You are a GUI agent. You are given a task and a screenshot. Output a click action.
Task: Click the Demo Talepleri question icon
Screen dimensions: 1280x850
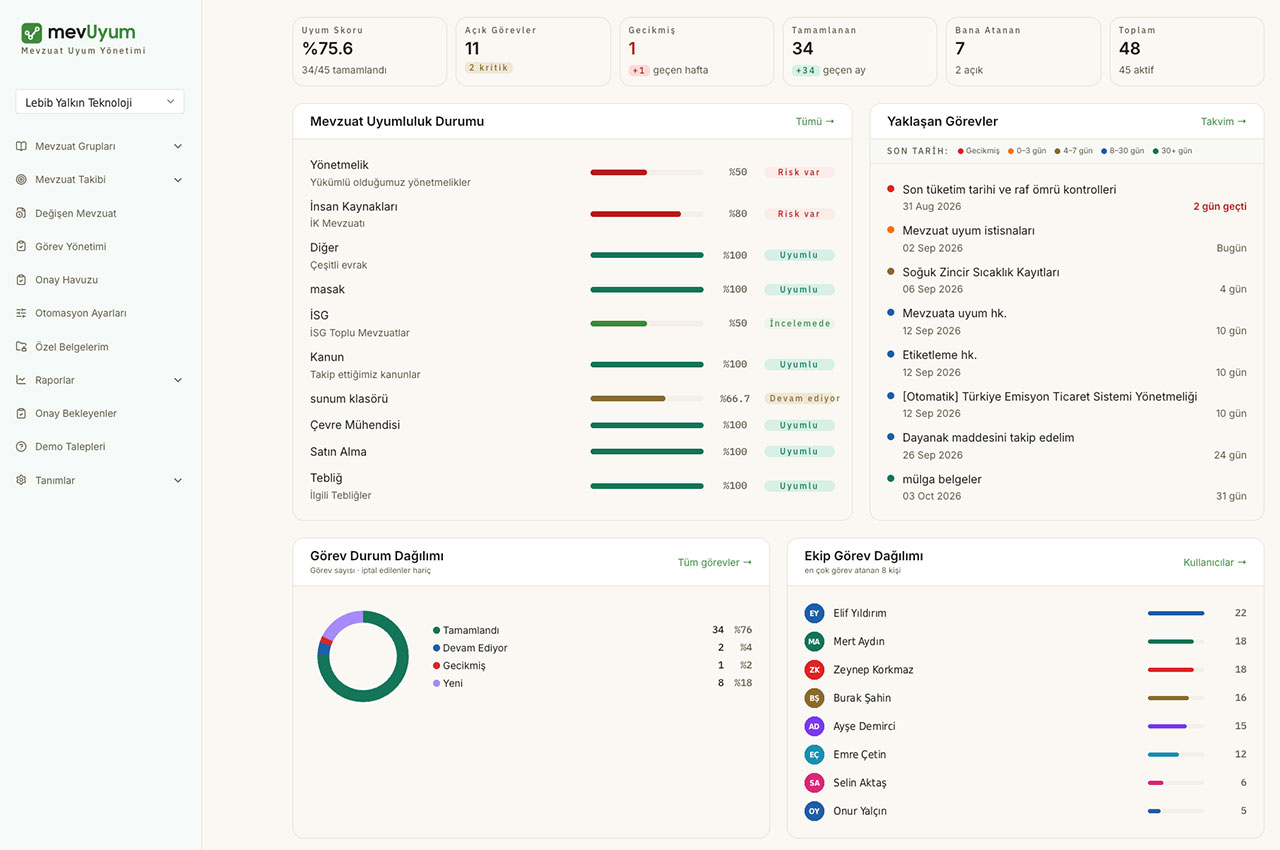click(21, 447)
